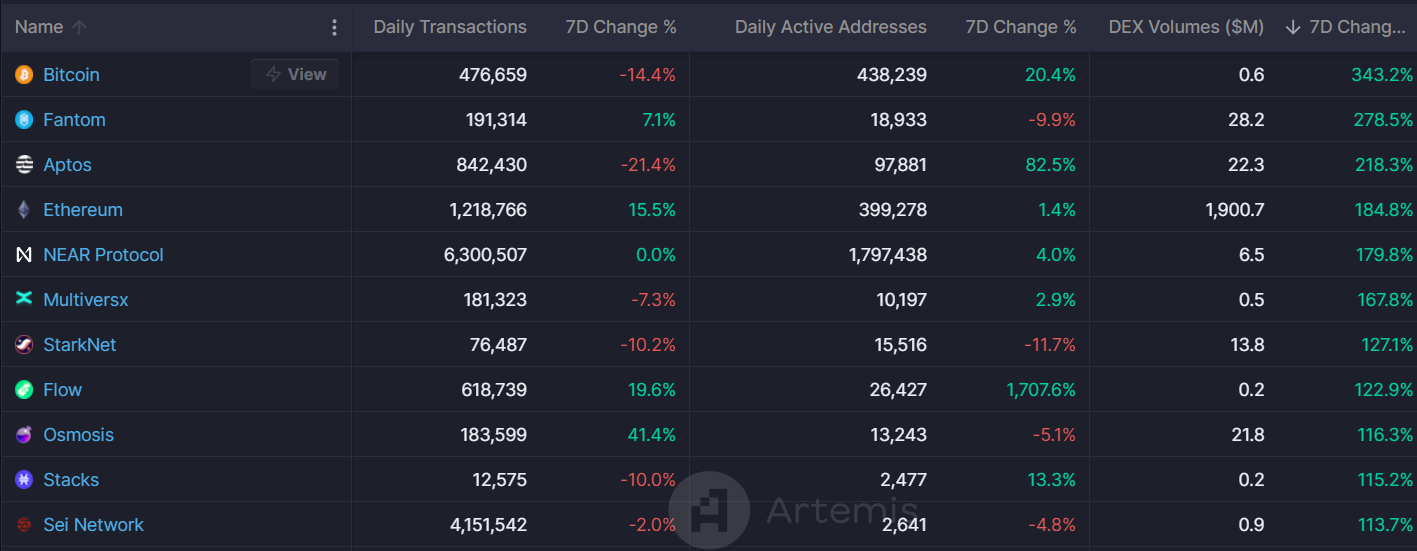Click the Flow logo icon
Screen dimensions: 1417x551
(x=24, y=390)
